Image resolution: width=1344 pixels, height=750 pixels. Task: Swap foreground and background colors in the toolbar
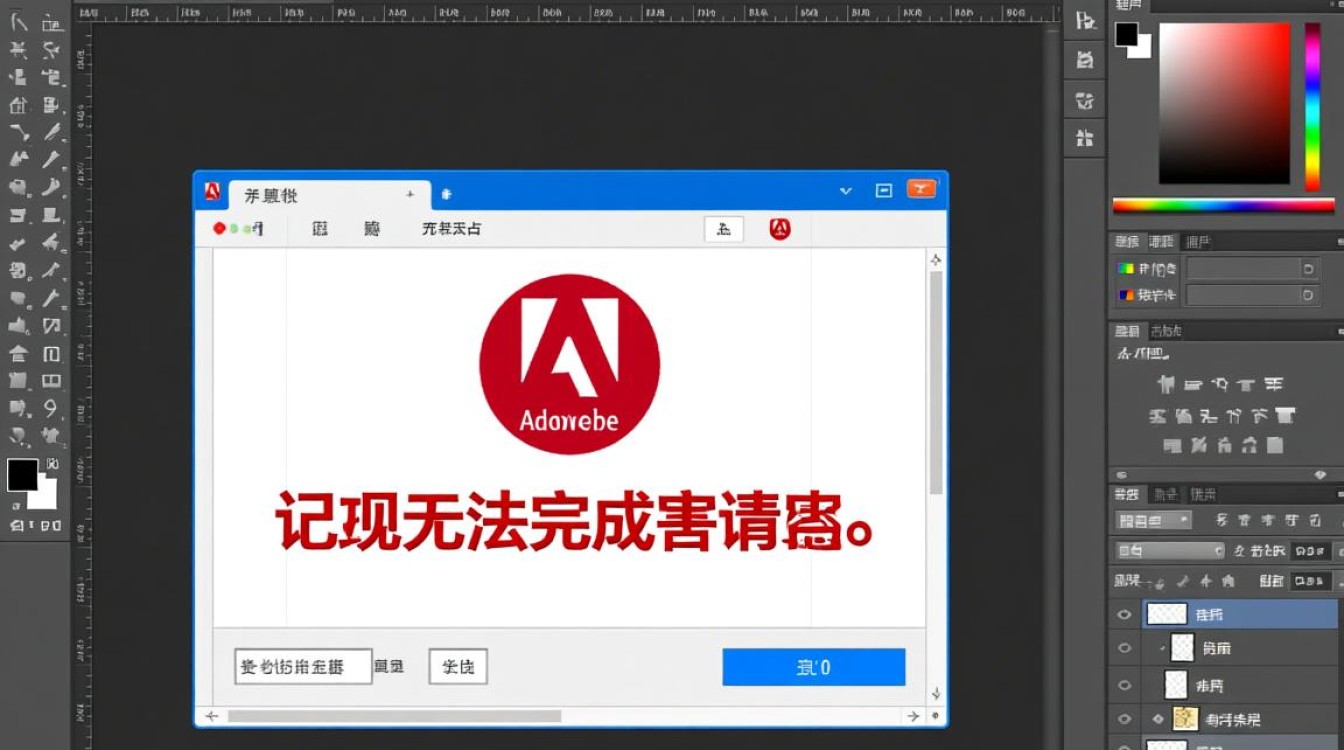(52, 464)
